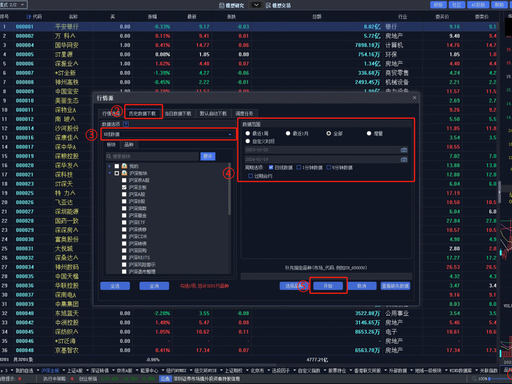Expand the 我的 tree node arrow

coord(109,166)
